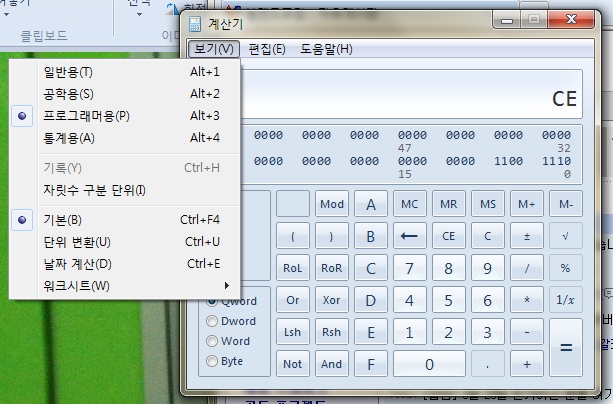The image size is (613, 404).
Task: Click the multiply asterisk button
Action: point(527,300)
